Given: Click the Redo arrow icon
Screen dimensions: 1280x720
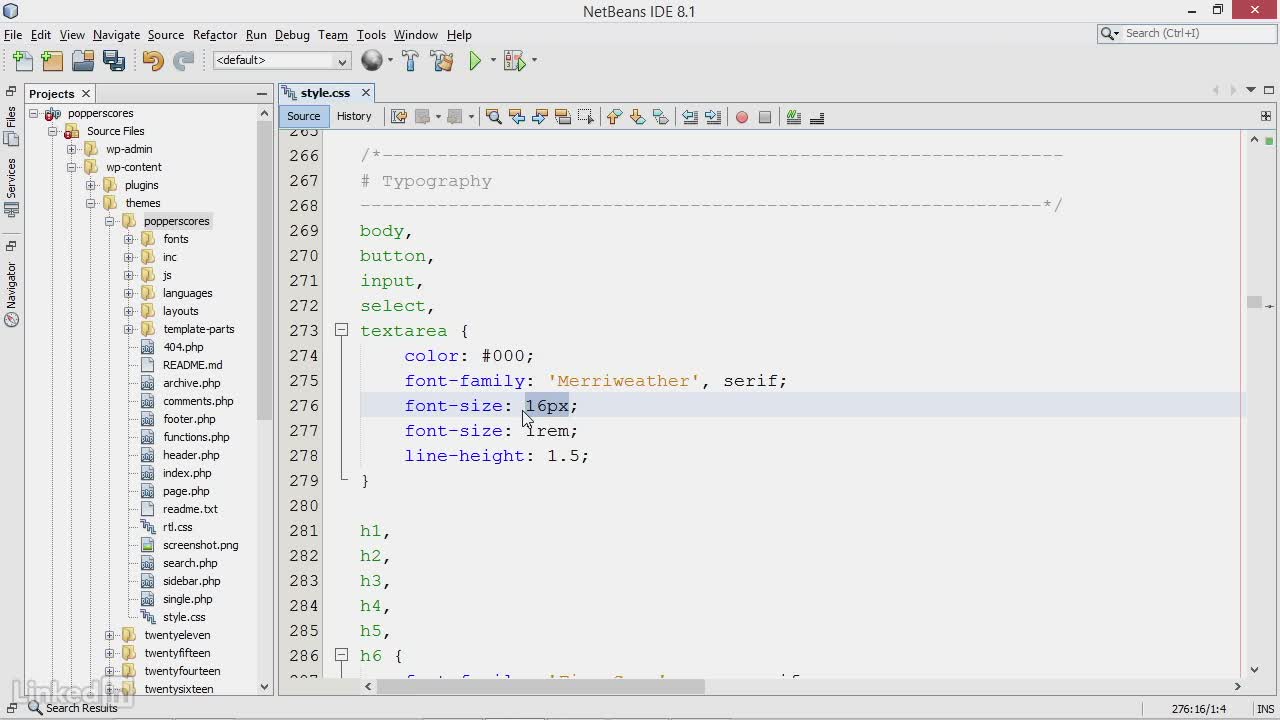Looking at the screenshot, I should [183, 61].
